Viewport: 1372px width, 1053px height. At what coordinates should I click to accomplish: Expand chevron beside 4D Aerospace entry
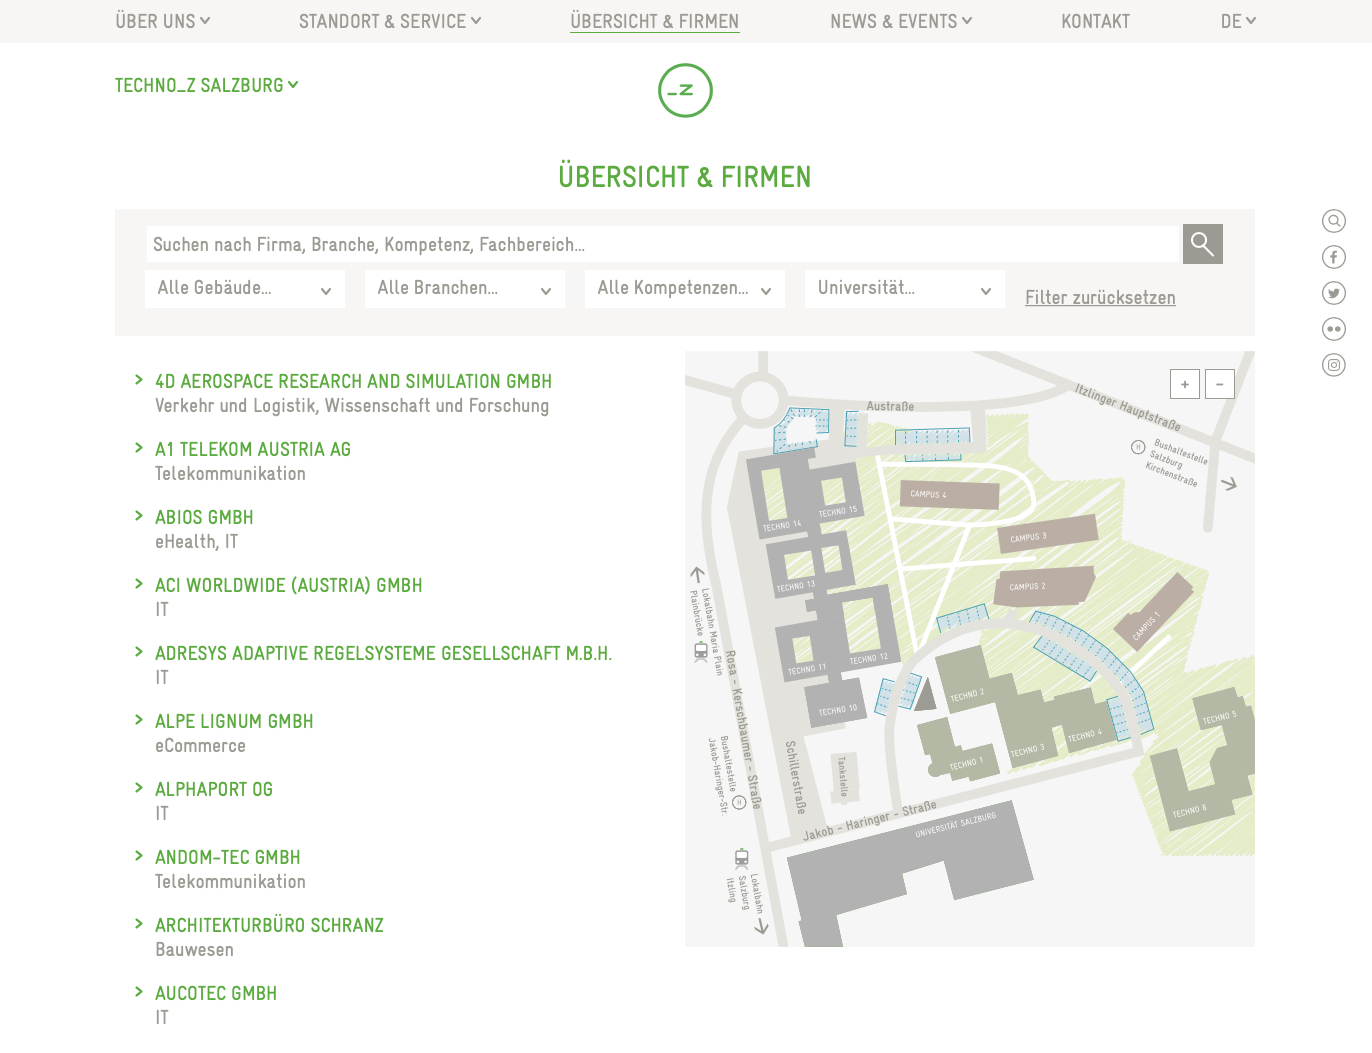point(139,380)
